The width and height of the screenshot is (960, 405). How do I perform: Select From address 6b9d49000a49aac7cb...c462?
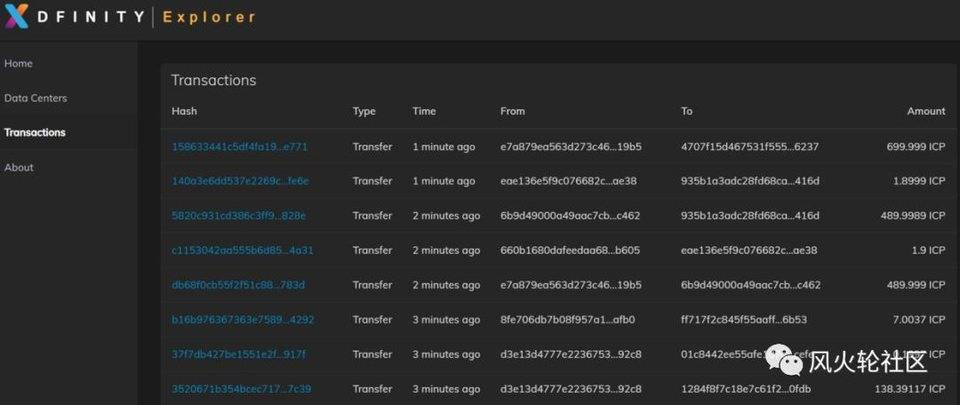pos(571,216)
